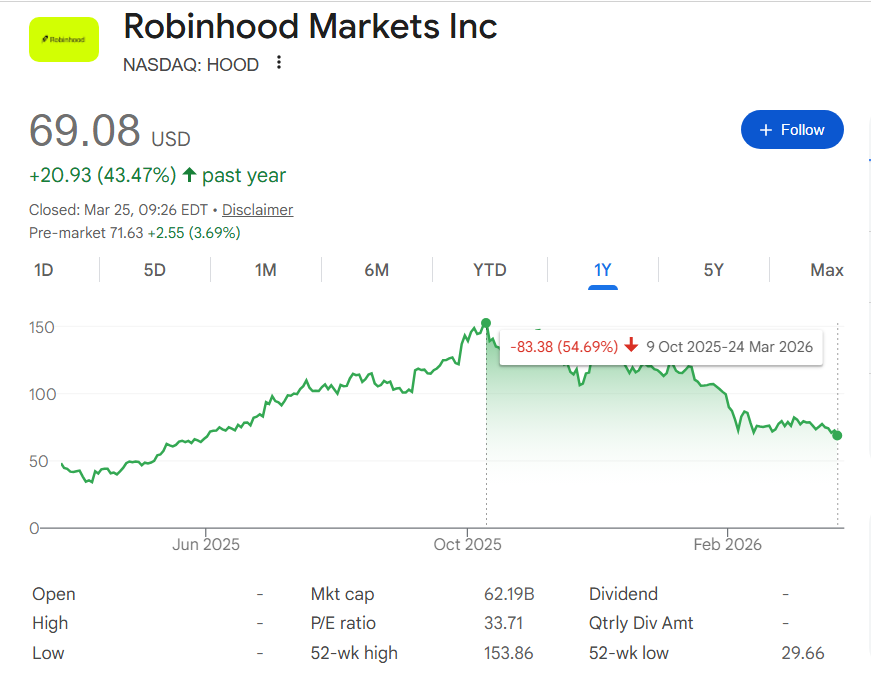Select the green endpoint dot on the chart

pos(837,435)
